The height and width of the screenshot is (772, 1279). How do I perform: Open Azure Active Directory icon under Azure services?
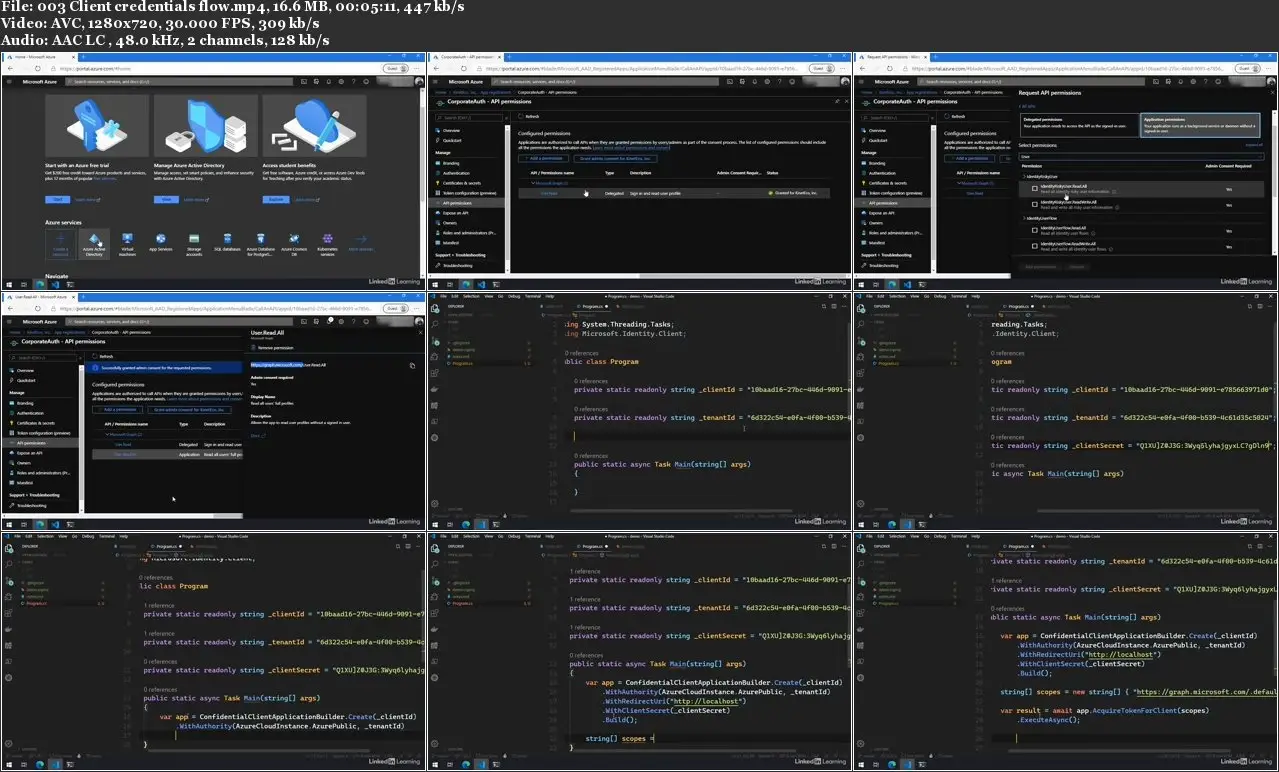pyautogui.click(x=94, y=243)
